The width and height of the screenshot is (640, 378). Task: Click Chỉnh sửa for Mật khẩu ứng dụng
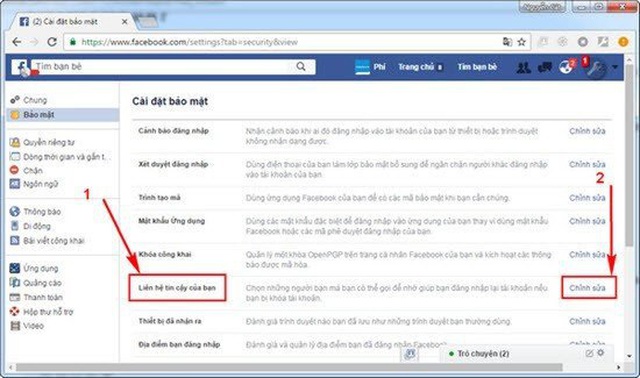click(x=587, y=221)
